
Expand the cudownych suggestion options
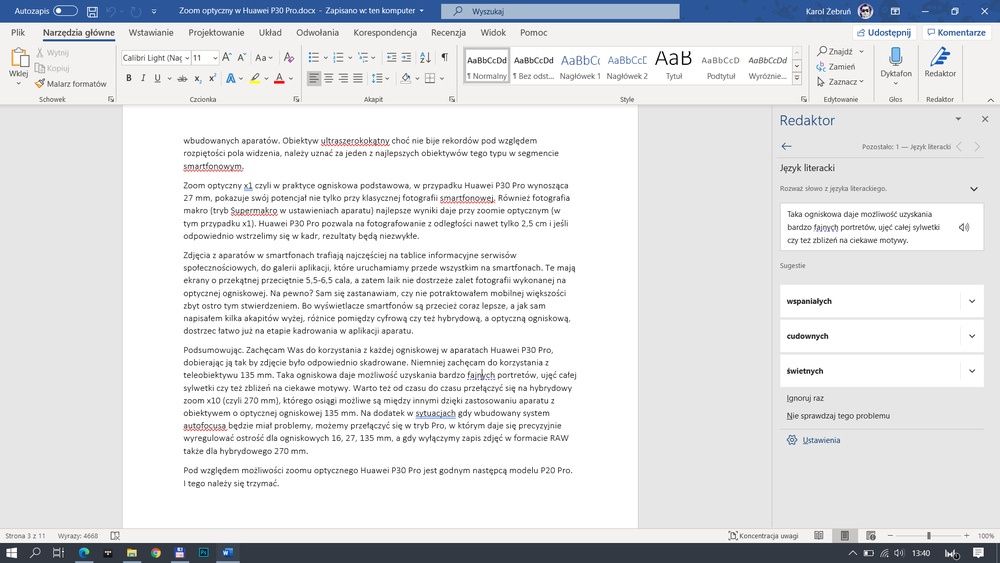[972, 336]
